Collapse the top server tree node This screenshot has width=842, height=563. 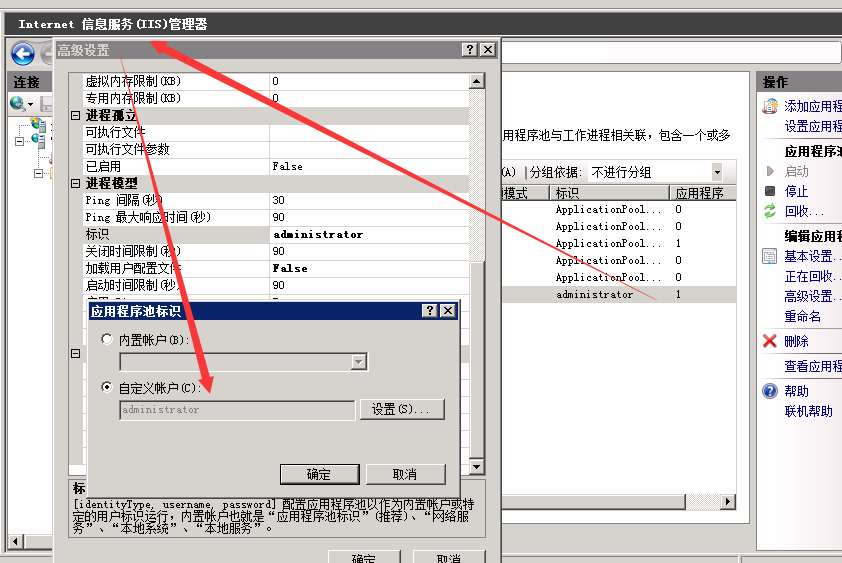tap(19, 142)
